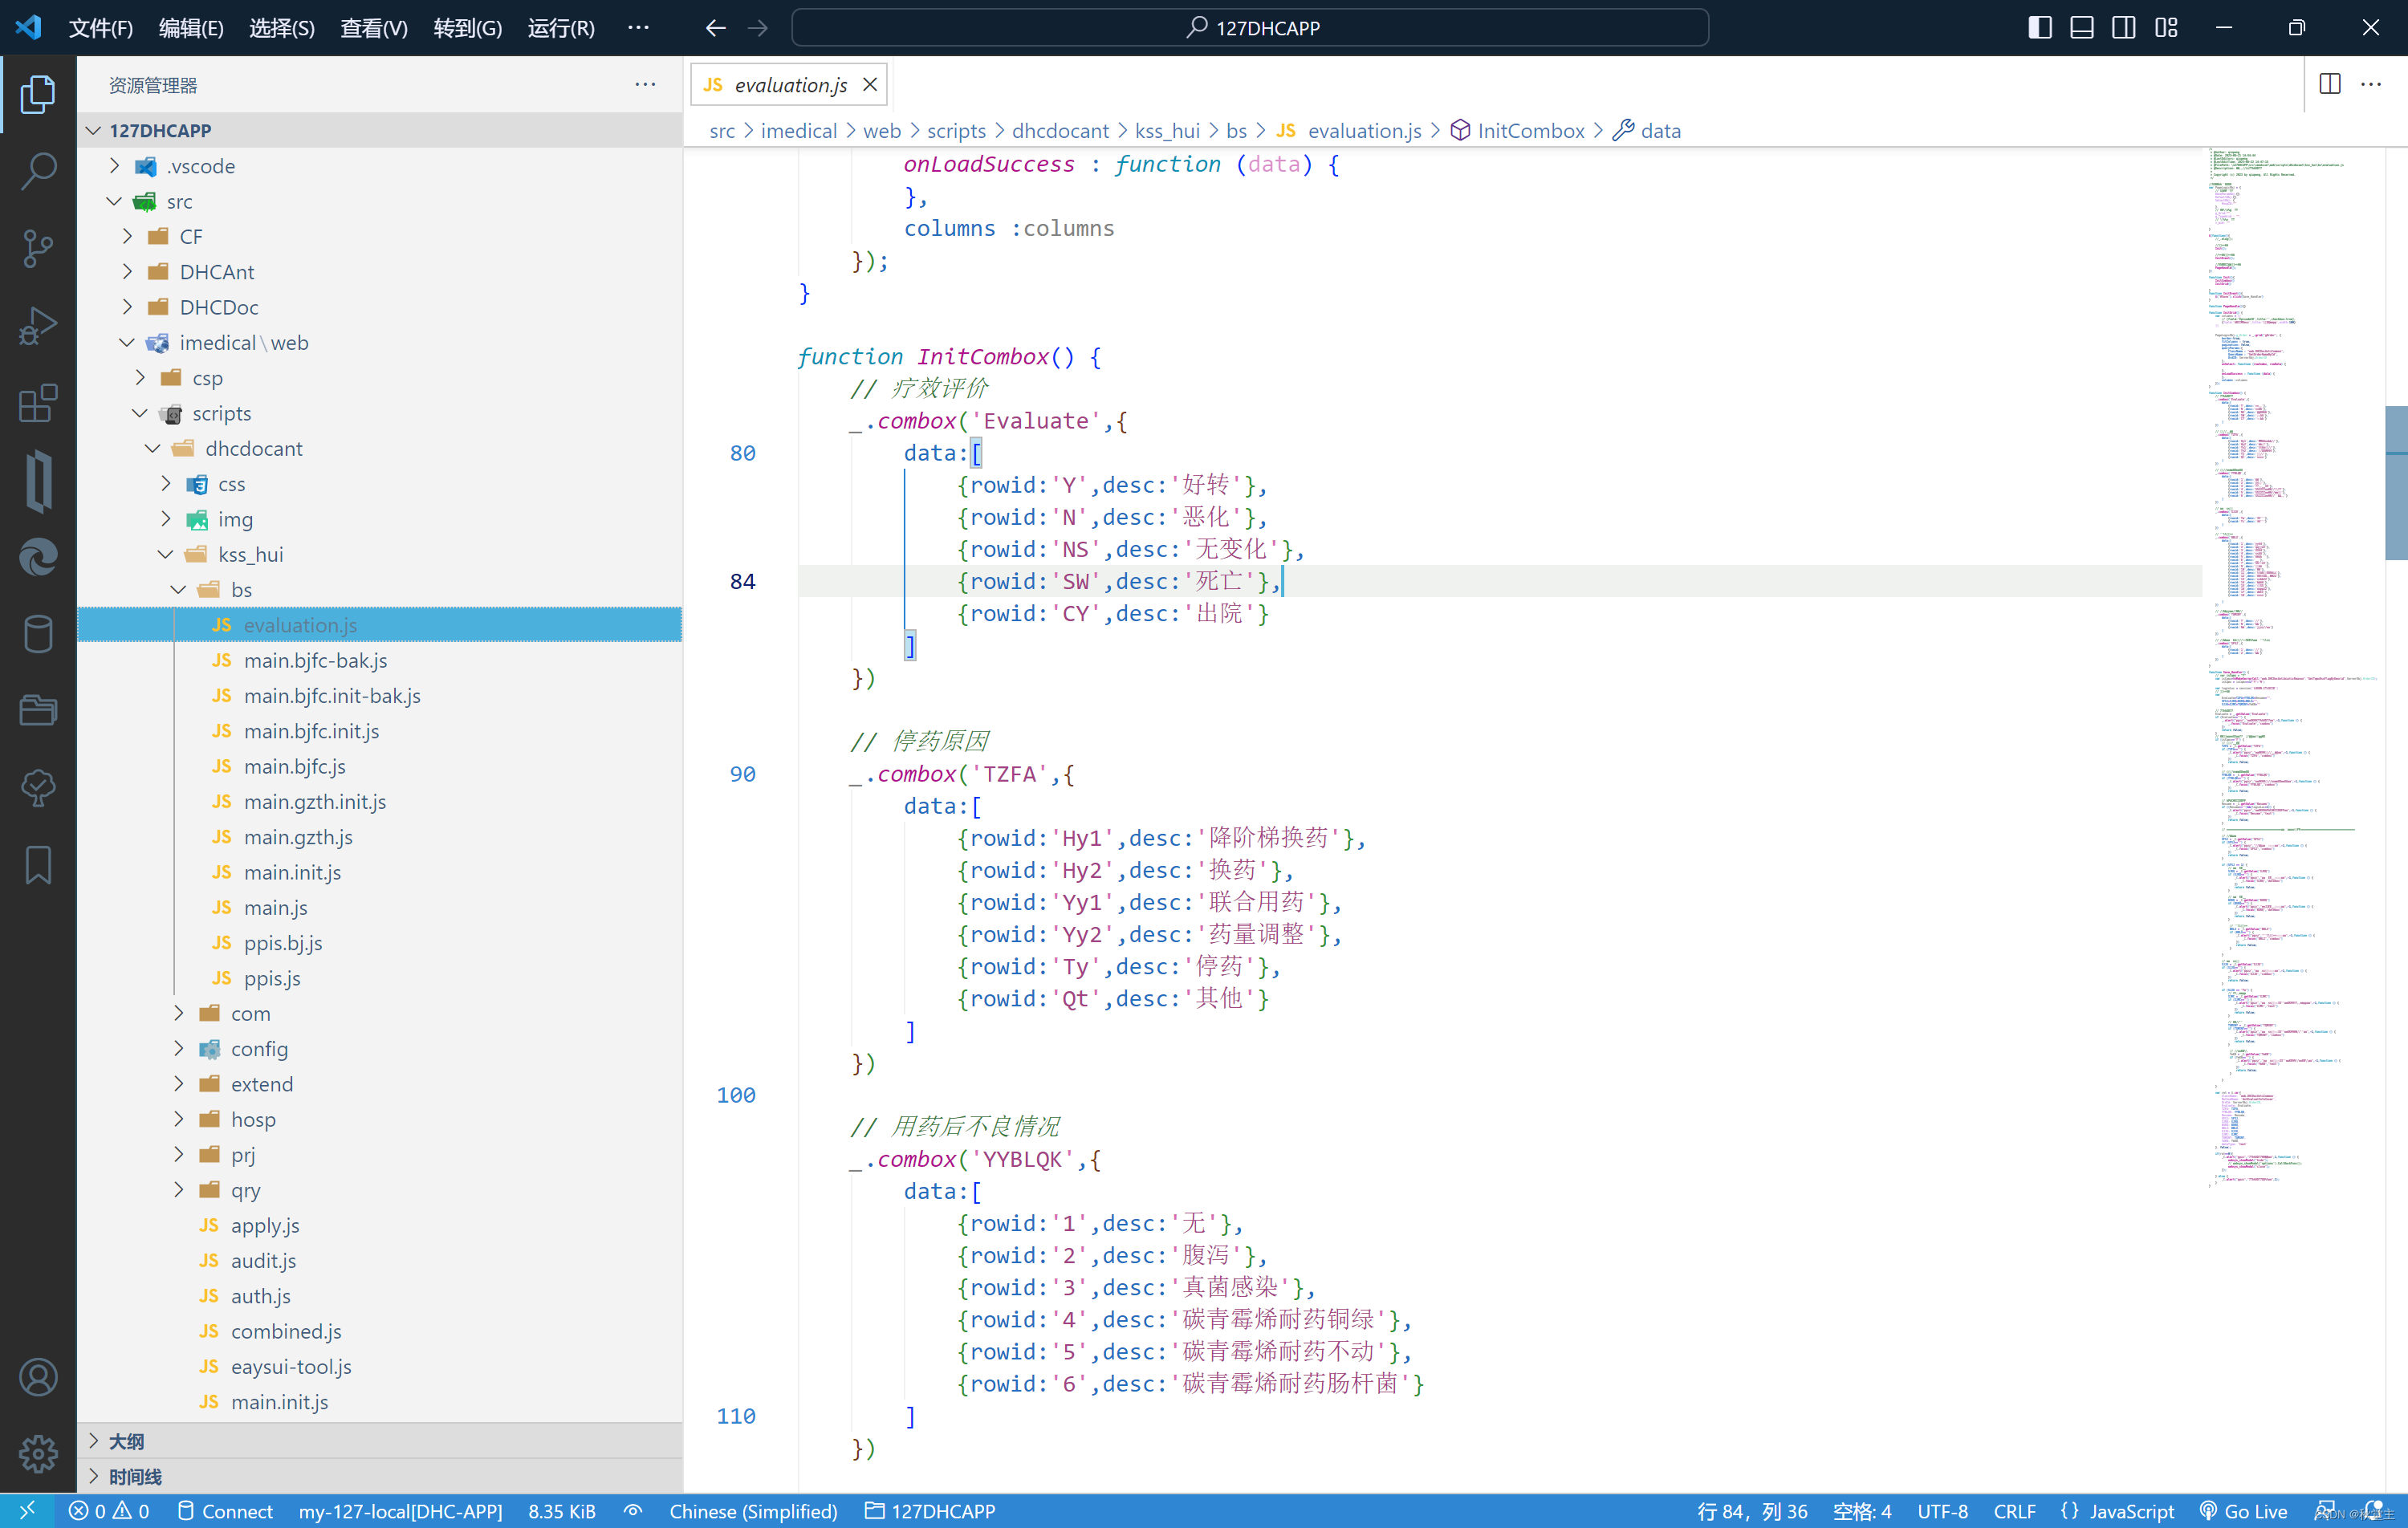Click the remote window indicator in status bar
Image resolution: width=2408 pixels, height=1528 pixels.
(x=27, y=1510)
